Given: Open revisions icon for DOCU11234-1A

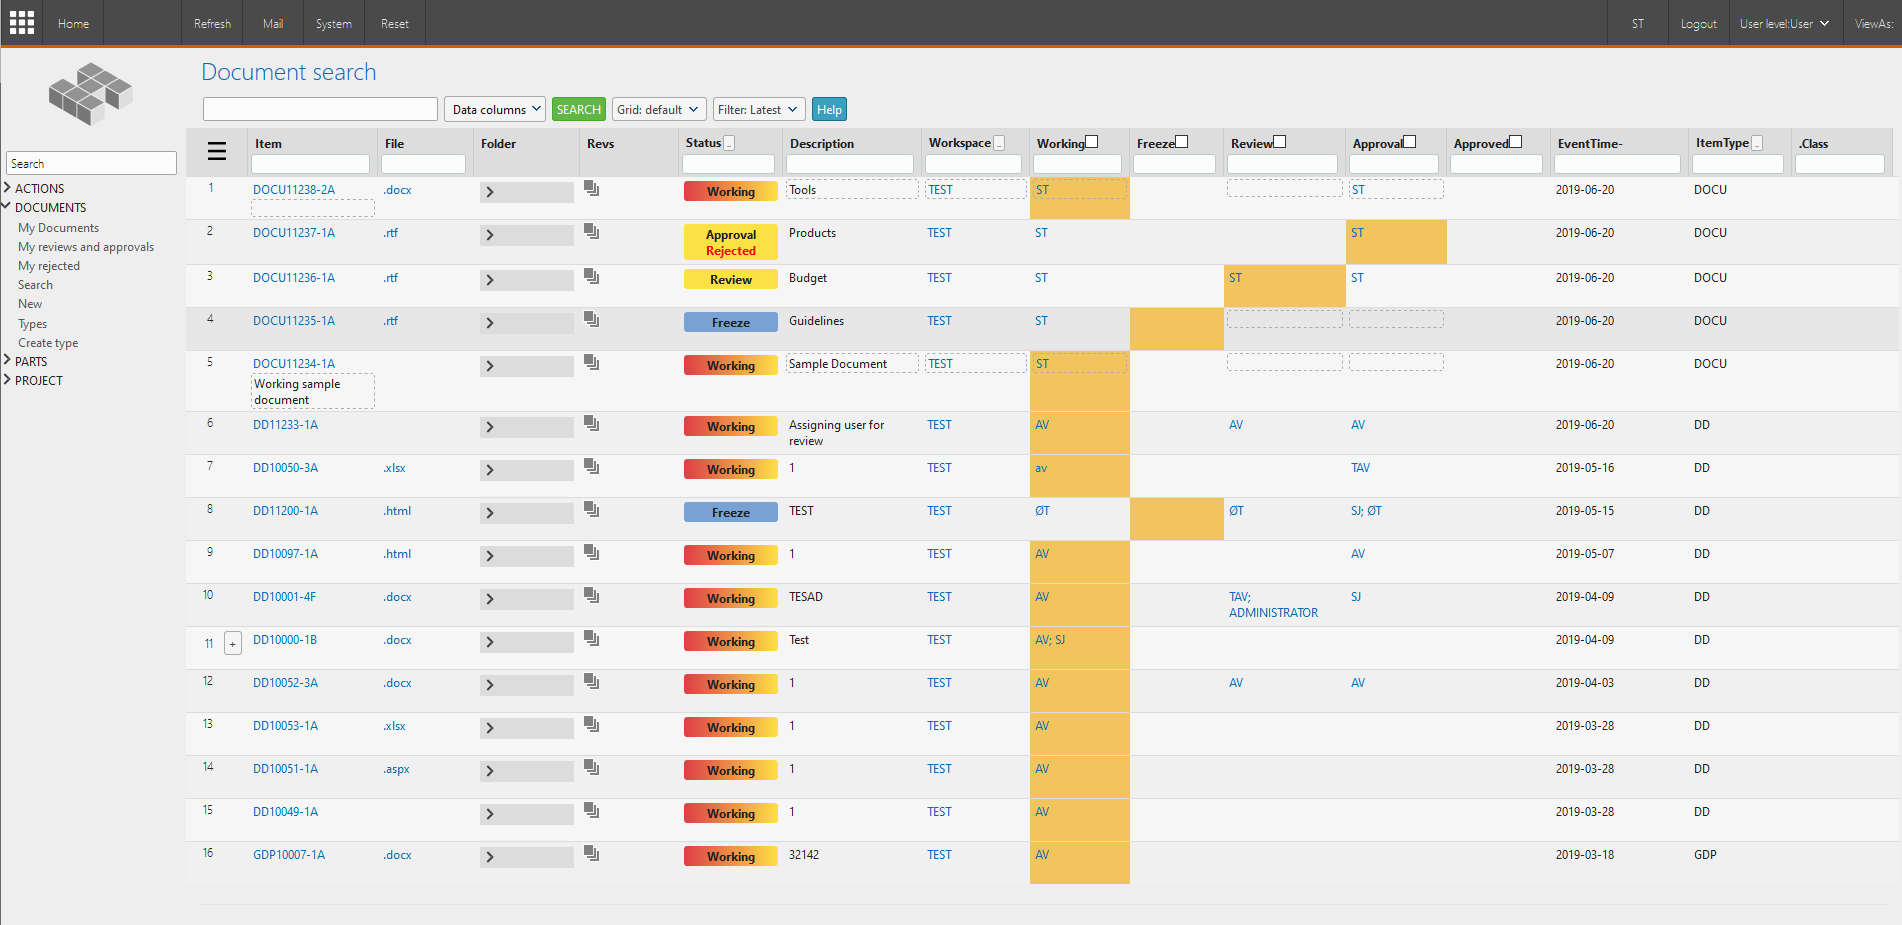Looking at the screenshot, I should [592, 362].
